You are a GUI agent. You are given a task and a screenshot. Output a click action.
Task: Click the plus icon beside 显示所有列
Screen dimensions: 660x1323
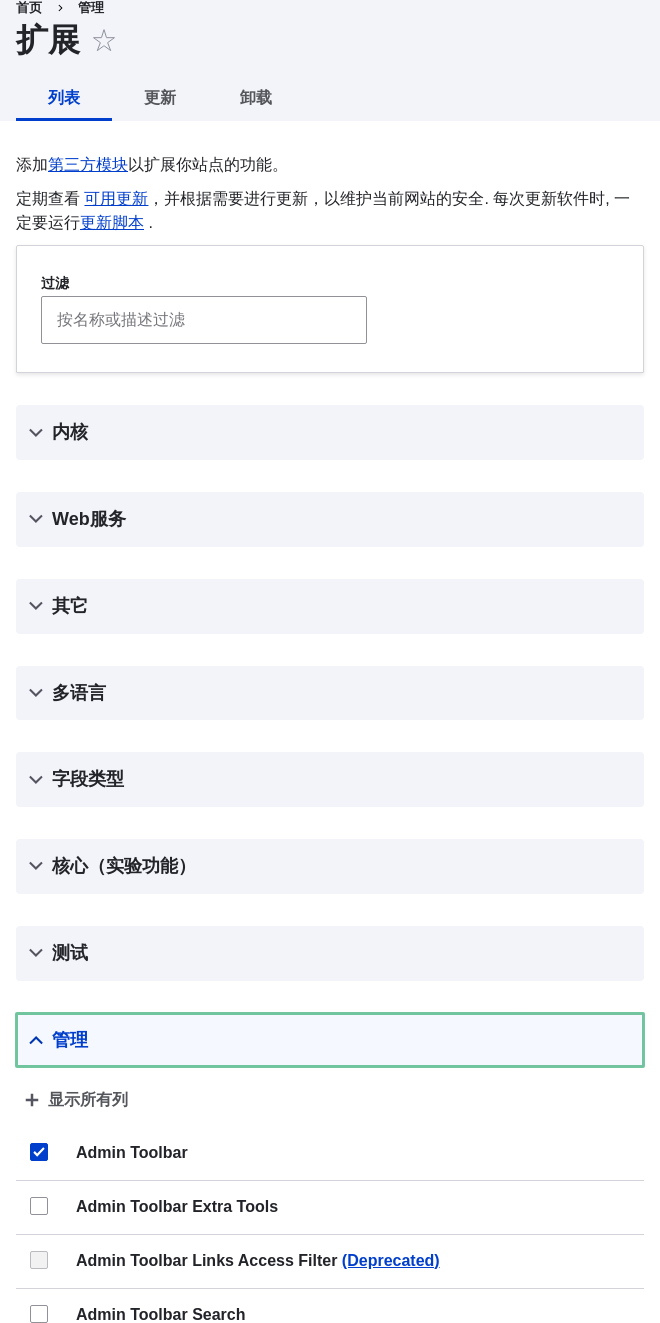(32, 1100)
